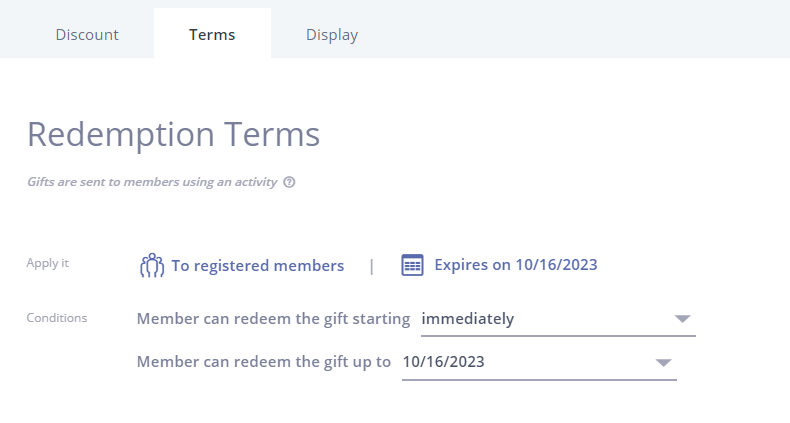The height and width of the screenshot is (423, 790).
Task: Click the empty tab strip beside Display
Action: (589, 29)
